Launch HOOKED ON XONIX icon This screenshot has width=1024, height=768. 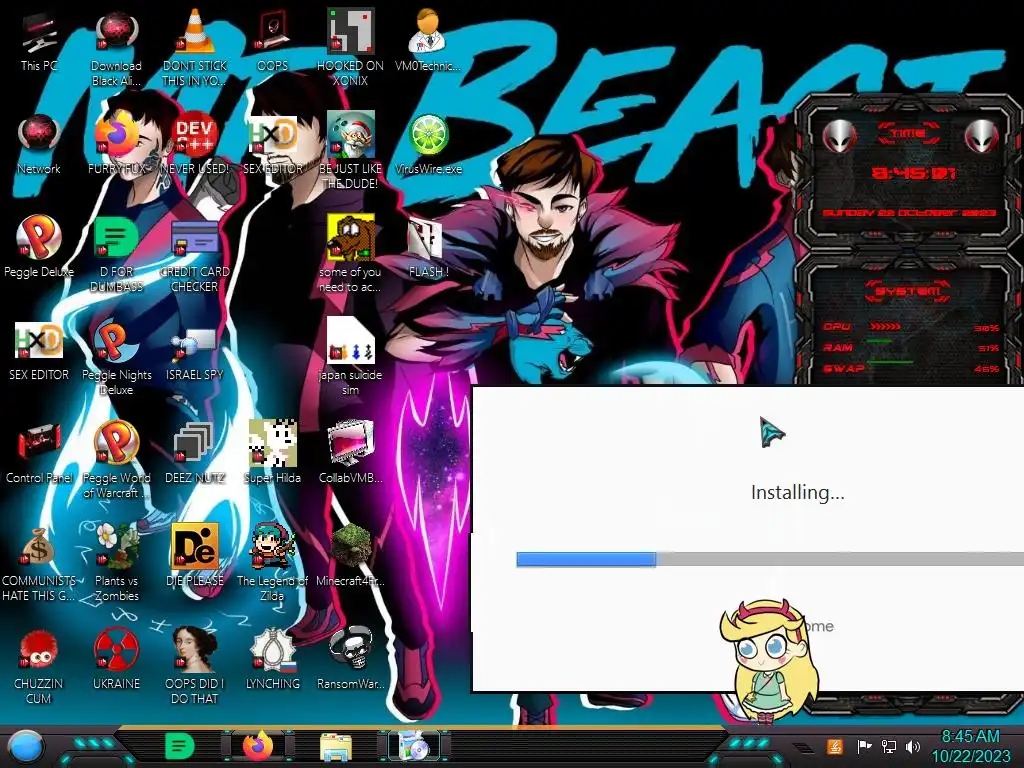pos(350,33)
